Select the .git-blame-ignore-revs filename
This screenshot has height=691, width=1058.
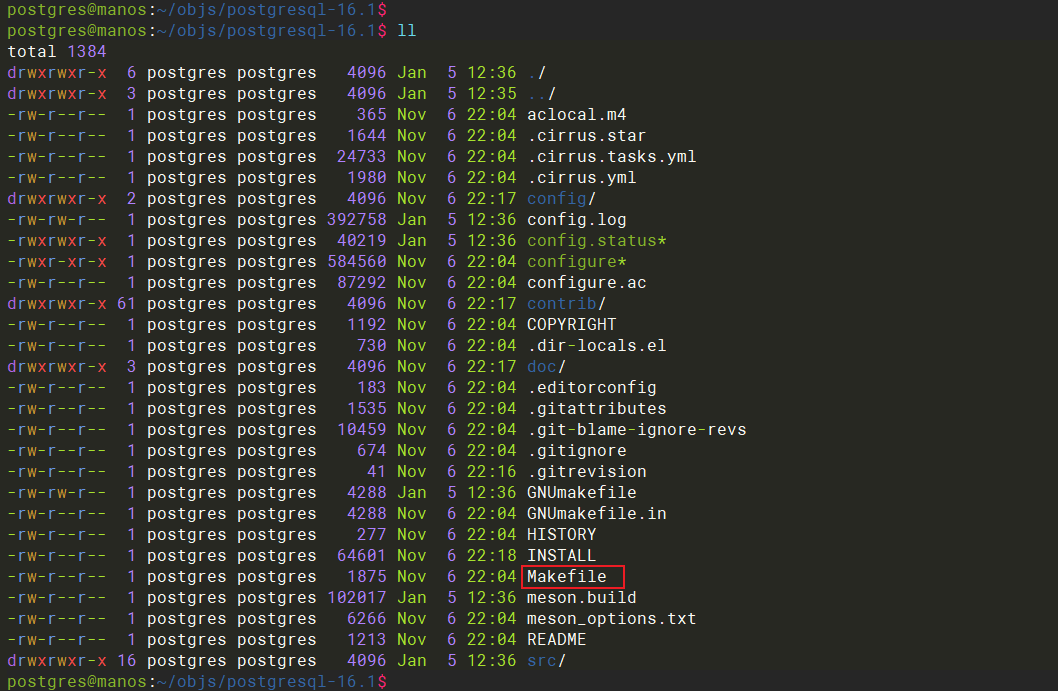[x=636, y=430]
